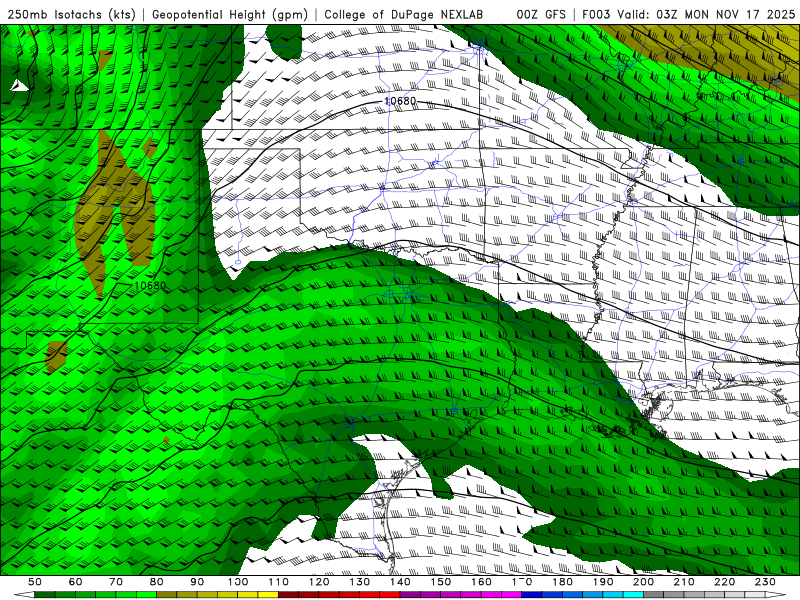Click the '210' color bar label

(684, 582)
